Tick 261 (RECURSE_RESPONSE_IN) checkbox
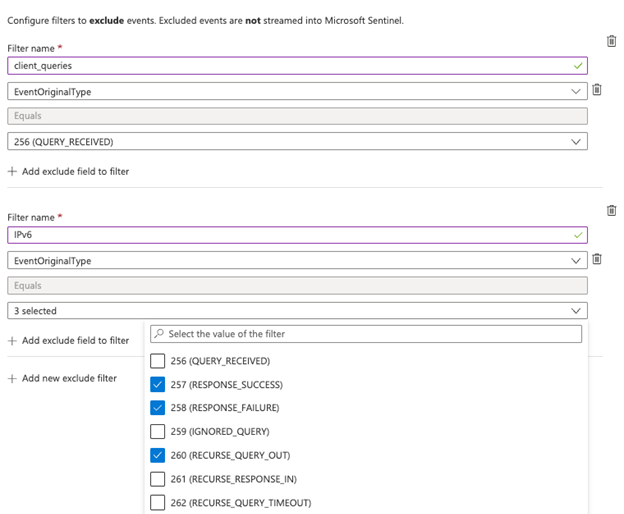Image resolution: width=624 pixels, height=514 pixels. pos(157,479)
